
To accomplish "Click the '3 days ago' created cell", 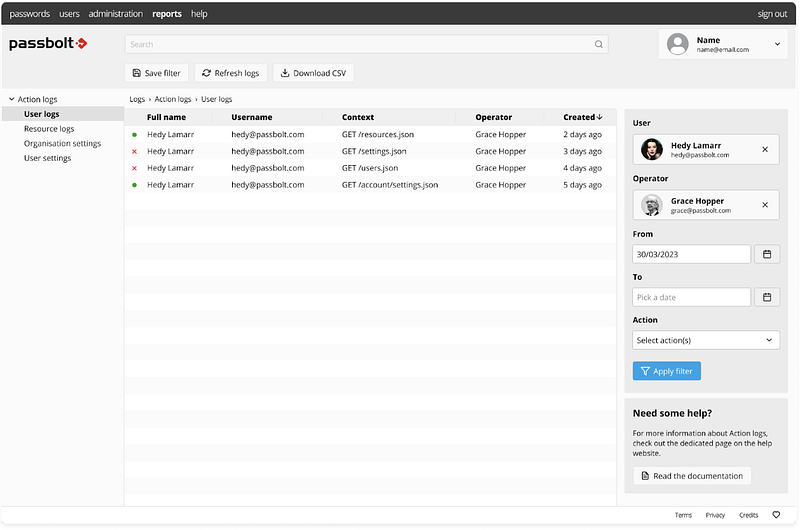I will 582,152.
